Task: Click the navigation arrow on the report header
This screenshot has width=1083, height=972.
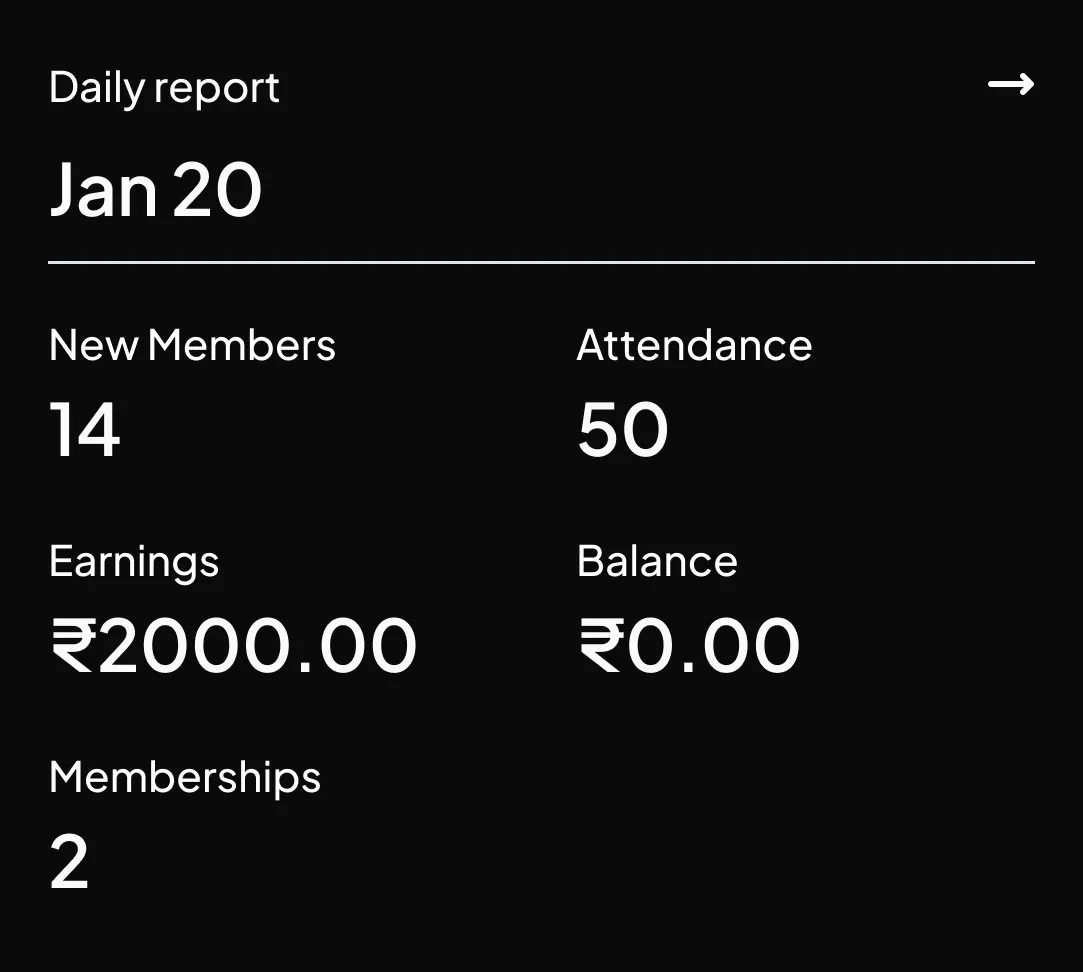Action: click(1012, 85)
